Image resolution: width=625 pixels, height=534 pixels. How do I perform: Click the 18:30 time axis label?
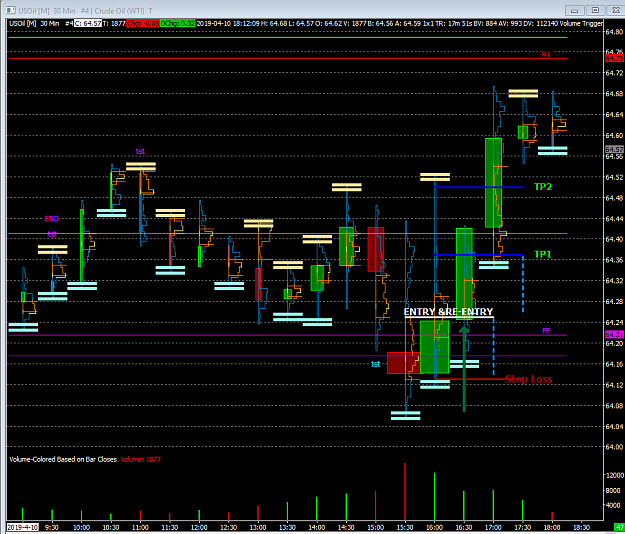[x=582, y=527]
